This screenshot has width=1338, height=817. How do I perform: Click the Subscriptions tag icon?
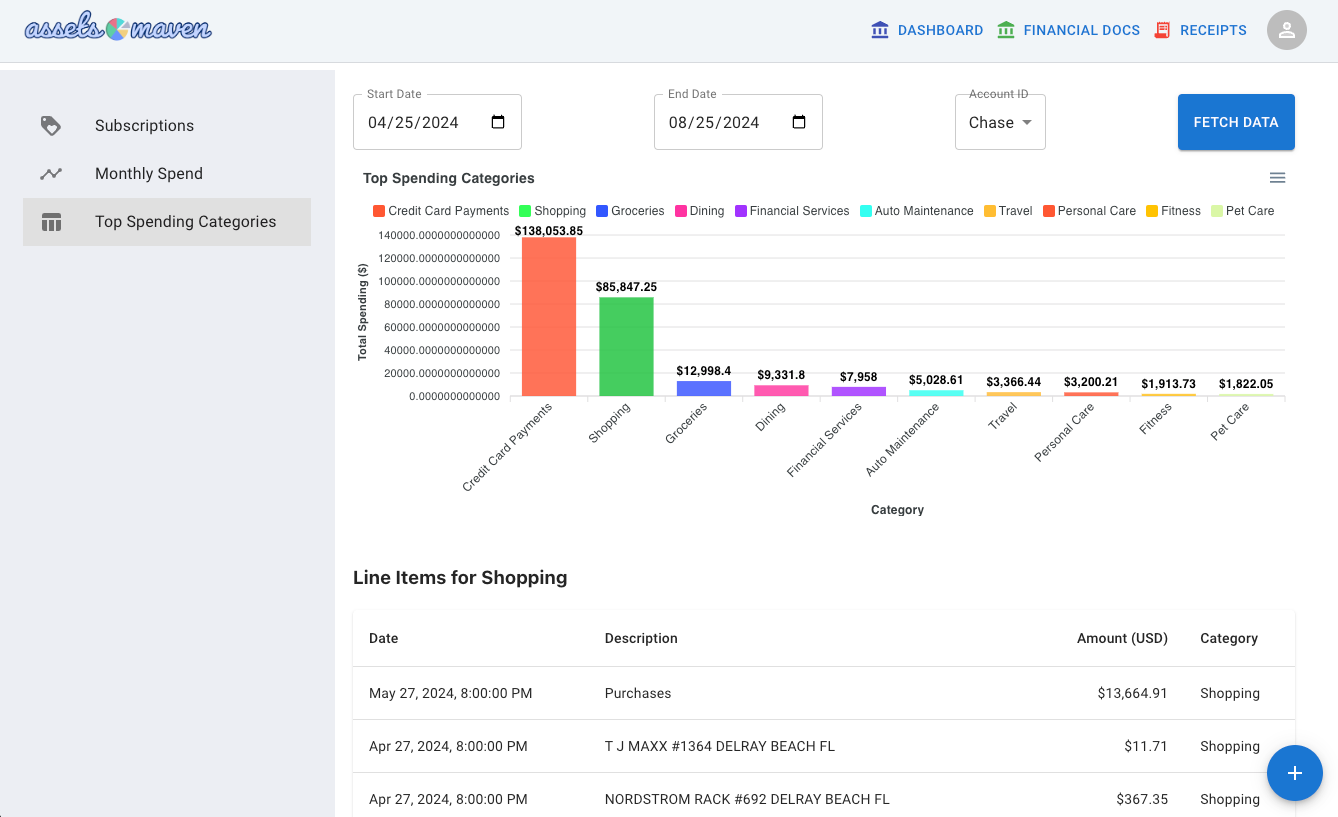click(51, 126)
